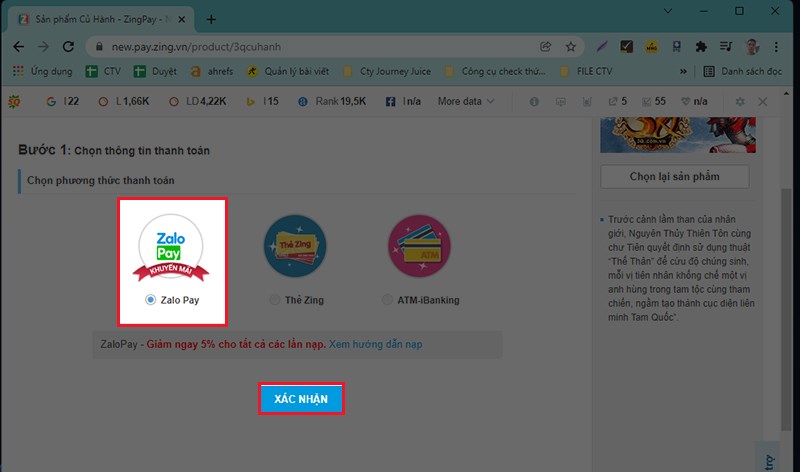Reload the page
800x472 pixels.
point(68,47)
